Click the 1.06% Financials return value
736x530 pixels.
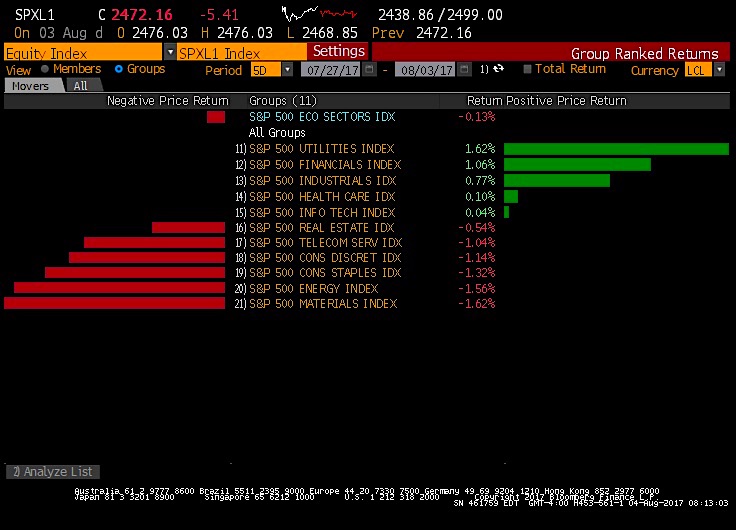(x=480, y=165)
